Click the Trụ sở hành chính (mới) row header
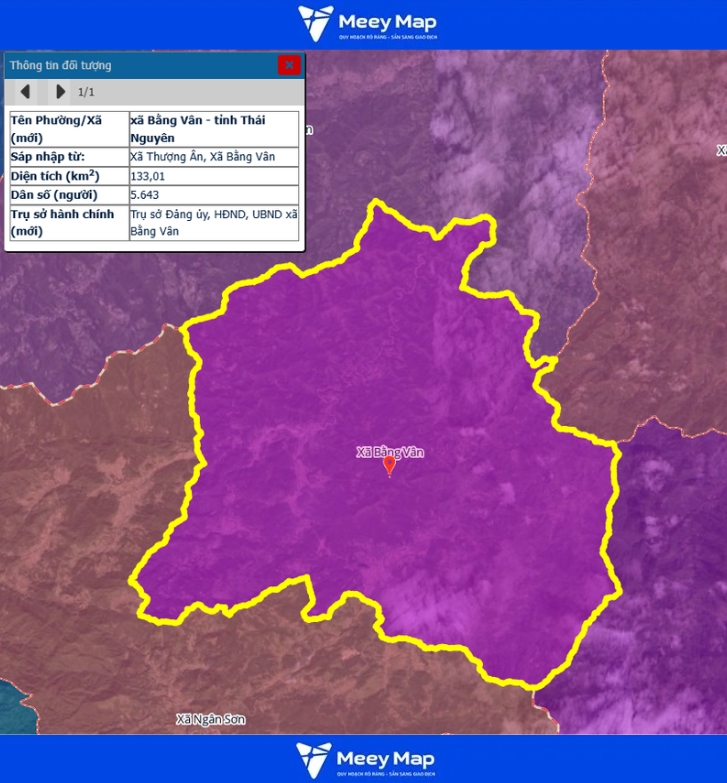 pos(68,222)
